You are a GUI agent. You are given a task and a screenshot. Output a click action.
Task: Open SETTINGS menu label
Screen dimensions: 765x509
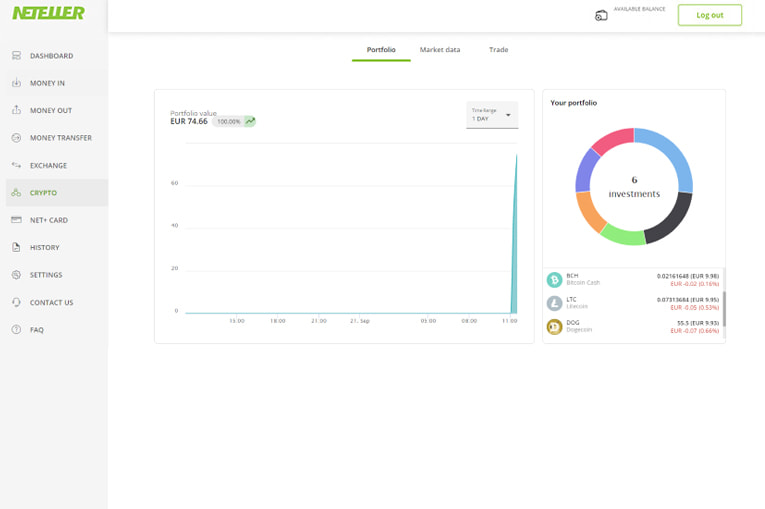pos(46,275)
